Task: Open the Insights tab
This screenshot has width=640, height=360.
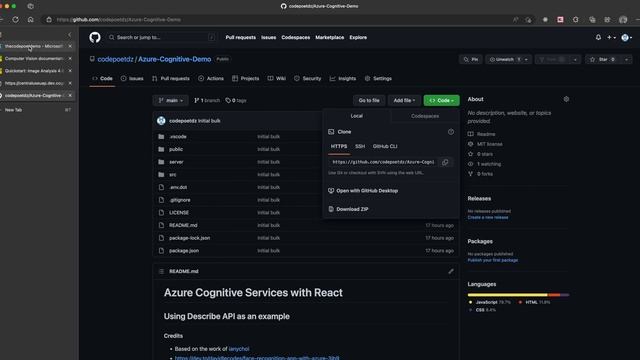Action: coord(342,78)
